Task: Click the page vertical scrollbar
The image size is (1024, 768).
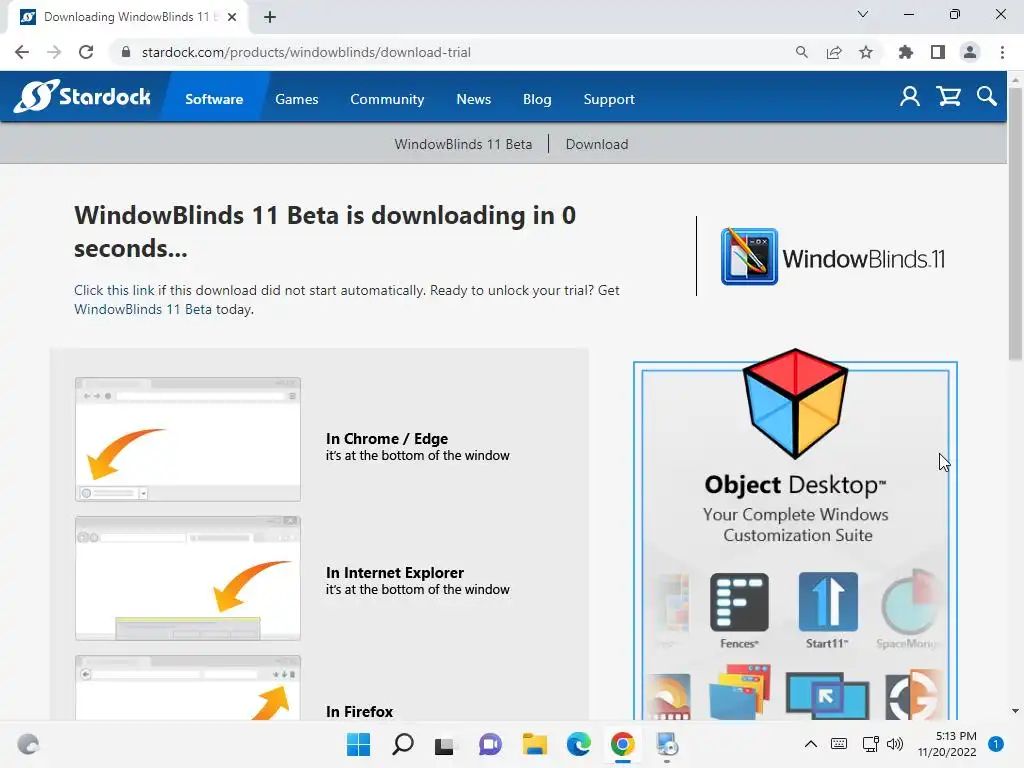Action: pos(1014,224)
